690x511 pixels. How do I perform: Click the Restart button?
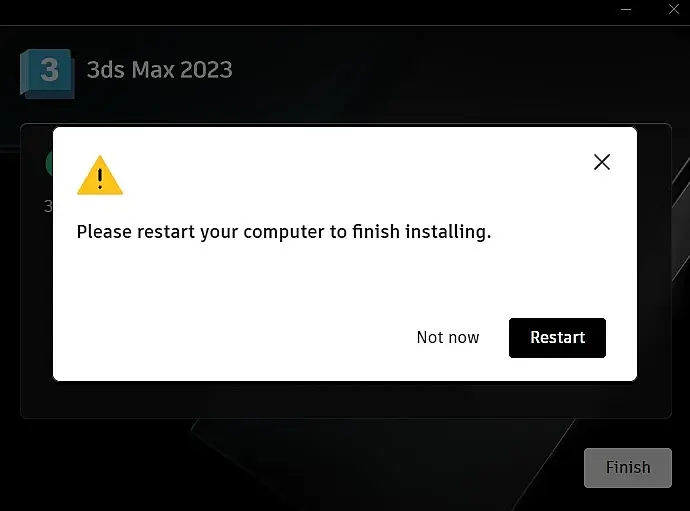point(557,338)
